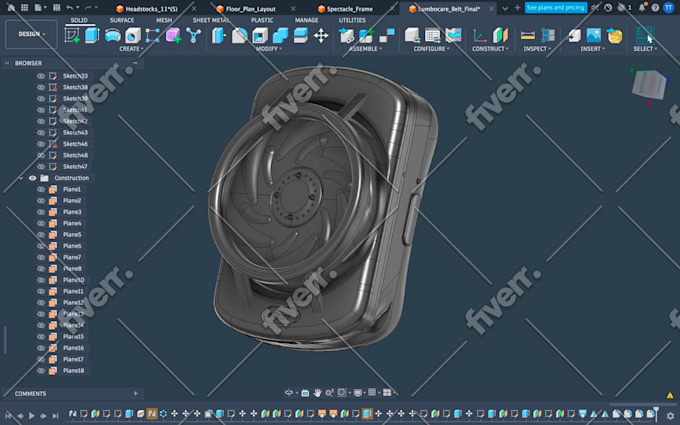Toggle visibility of Sketch33
Image resolution: width=680 pixels, height=425 pixels.
[x=41, y=76]
